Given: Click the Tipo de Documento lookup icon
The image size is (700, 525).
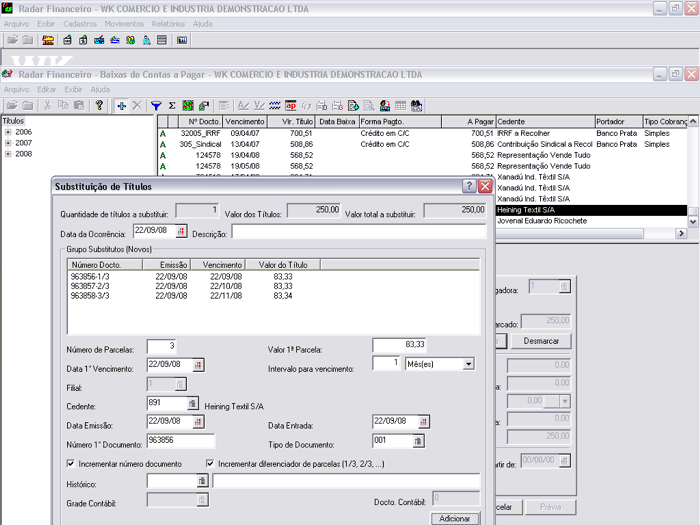Looking at the screenshot, I should click(417, 440).
